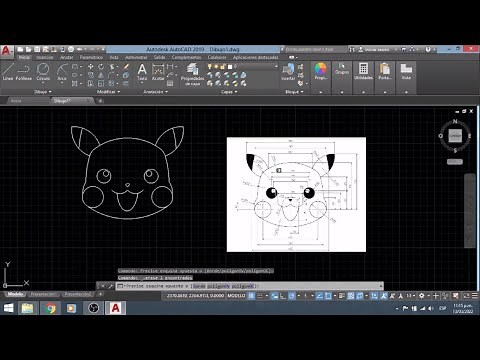The height and width of the screenshot is (360, 480).
Task: Select the Línea draw tool
Action: click(x=8, y=72)
